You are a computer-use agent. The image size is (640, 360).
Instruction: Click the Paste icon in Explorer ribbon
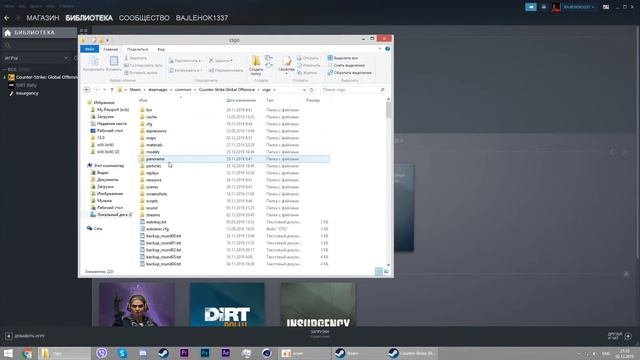113,62
